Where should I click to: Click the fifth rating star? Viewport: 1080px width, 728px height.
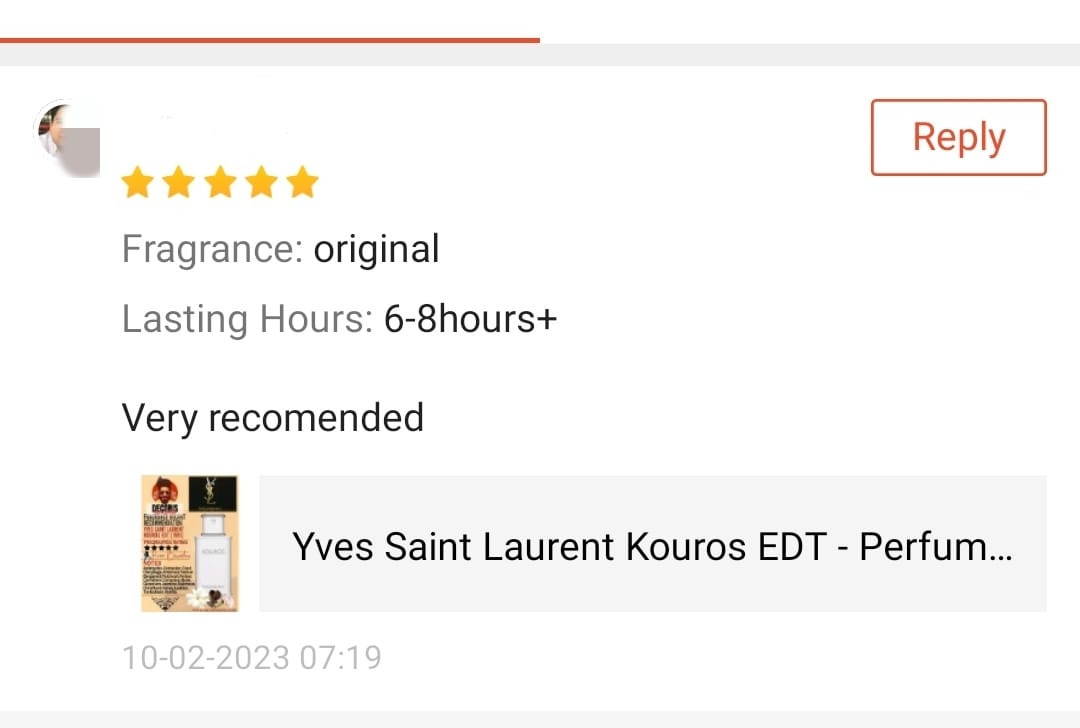pos(301,183)
